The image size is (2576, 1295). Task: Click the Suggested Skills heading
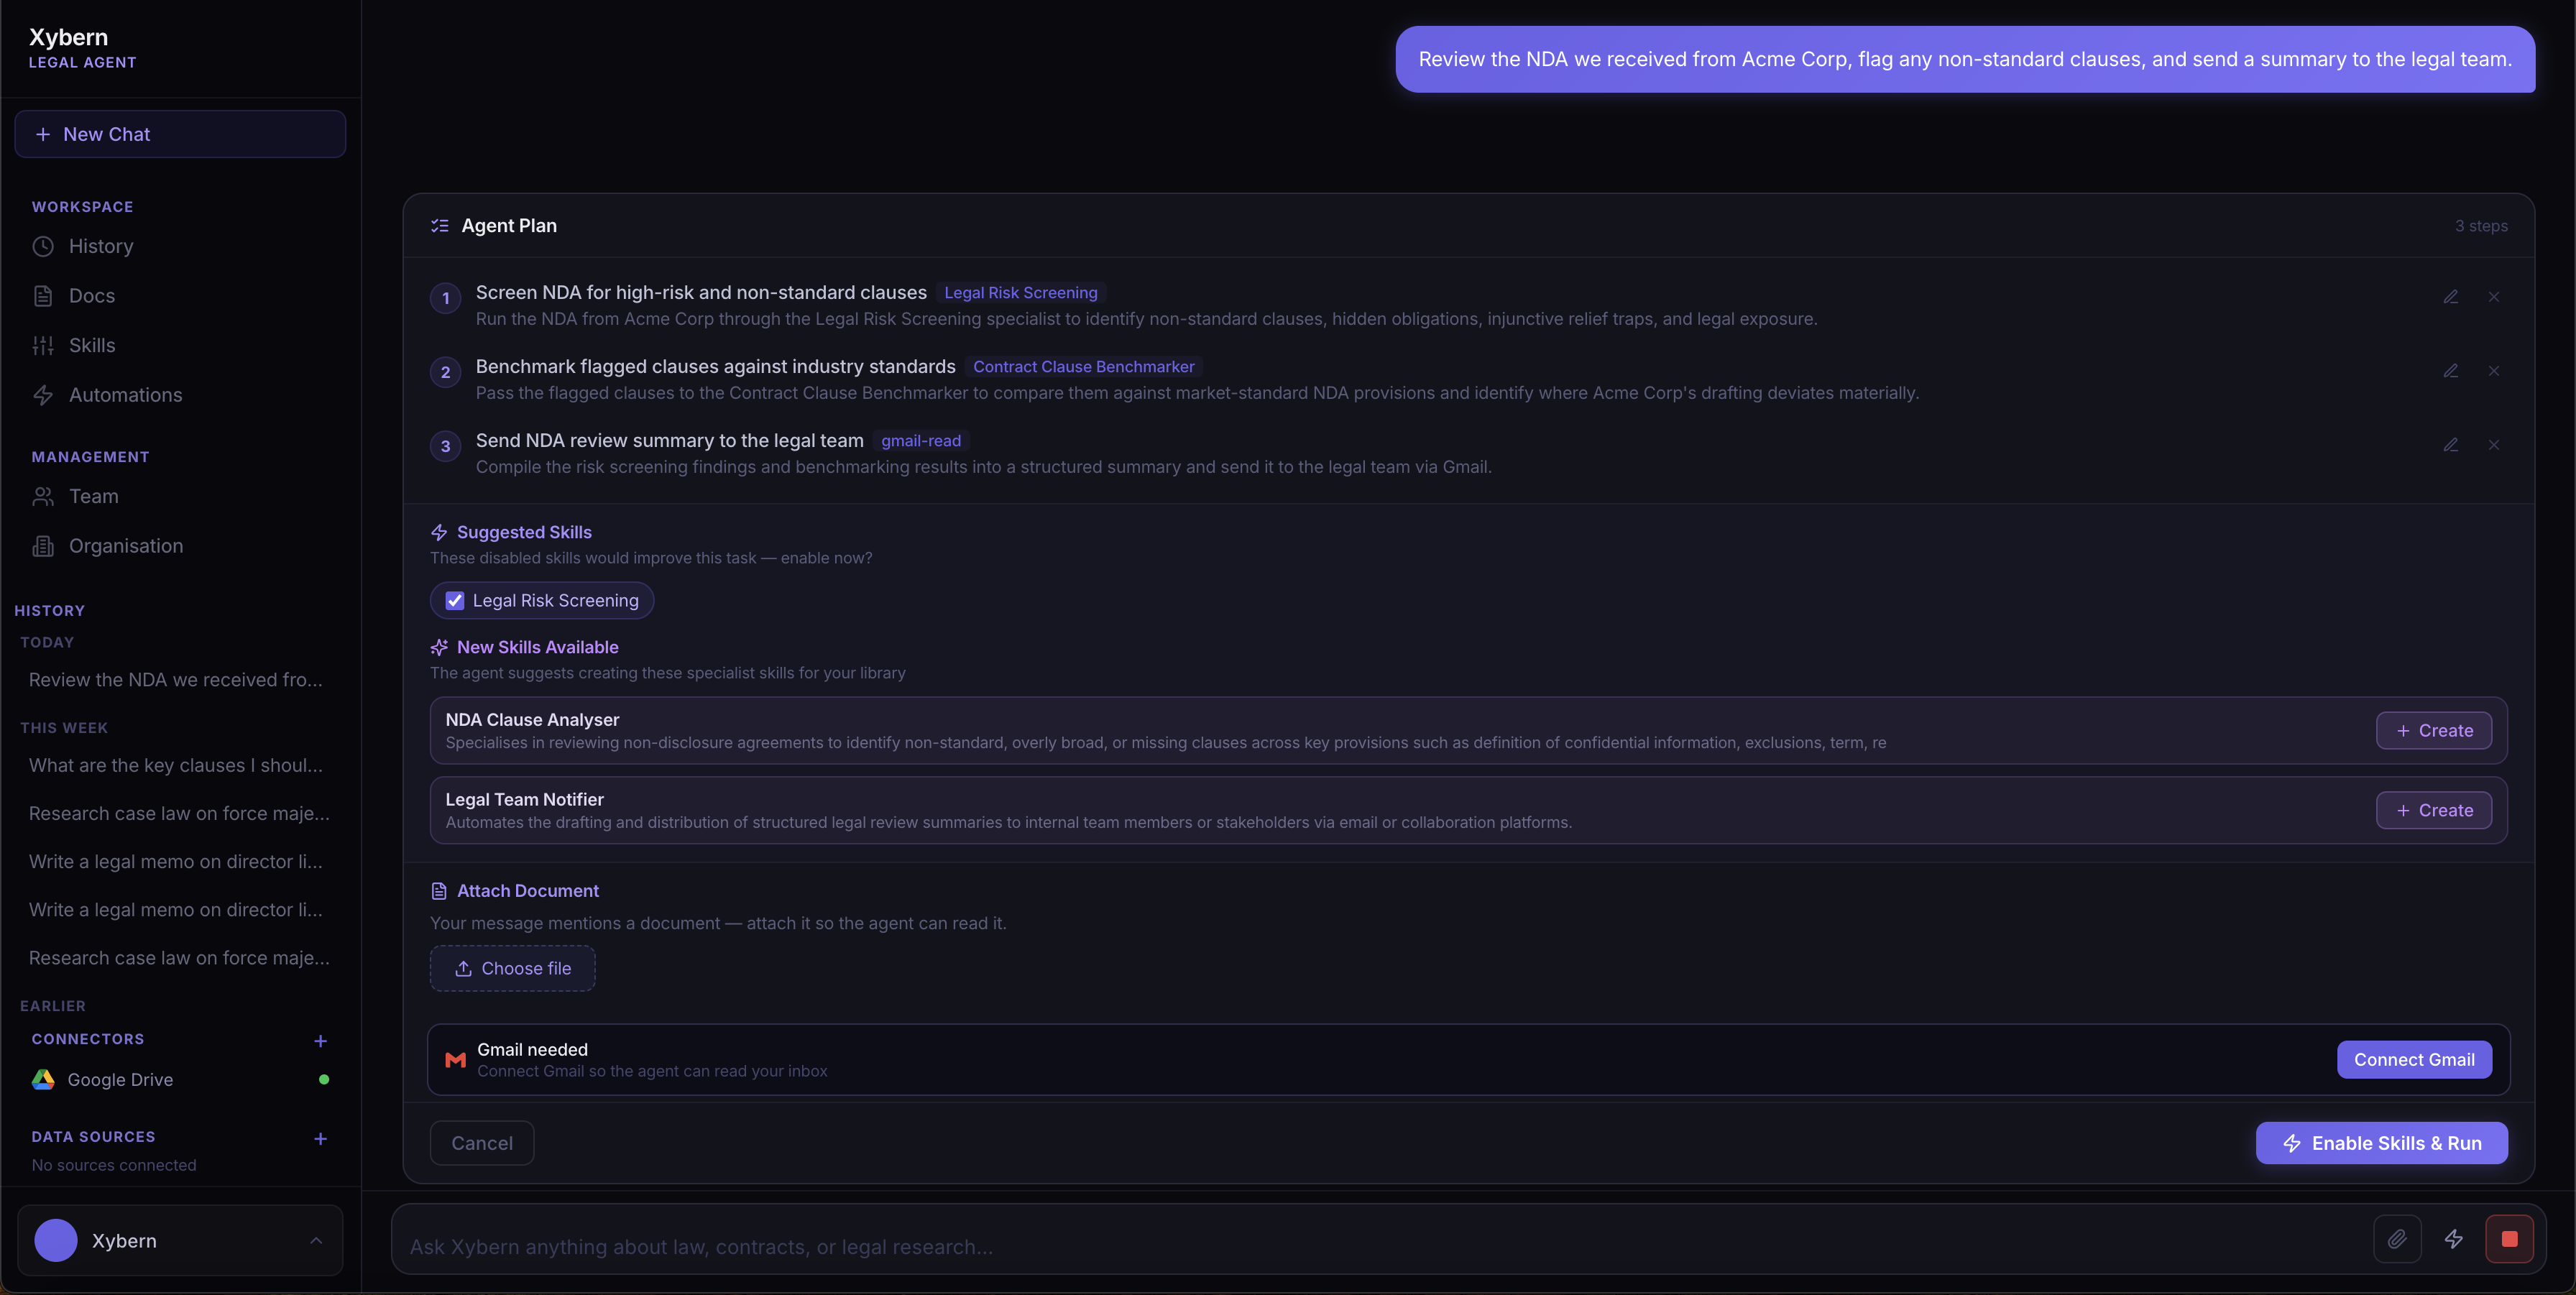(524, 533)
